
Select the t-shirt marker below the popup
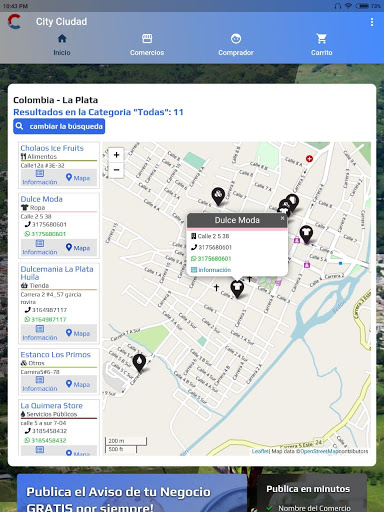coord(237,289)
